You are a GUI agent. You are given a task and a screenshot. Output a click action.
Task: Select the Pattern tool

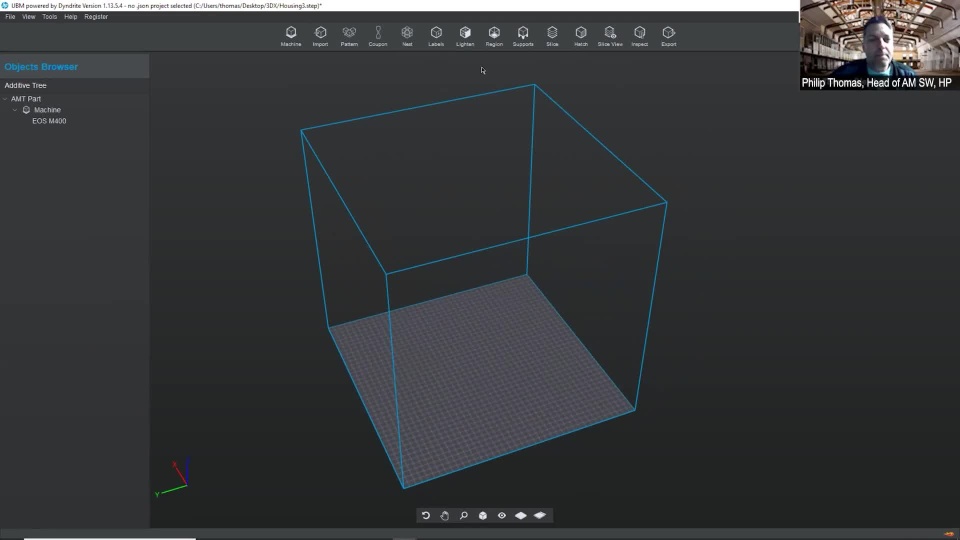point(349,36)
